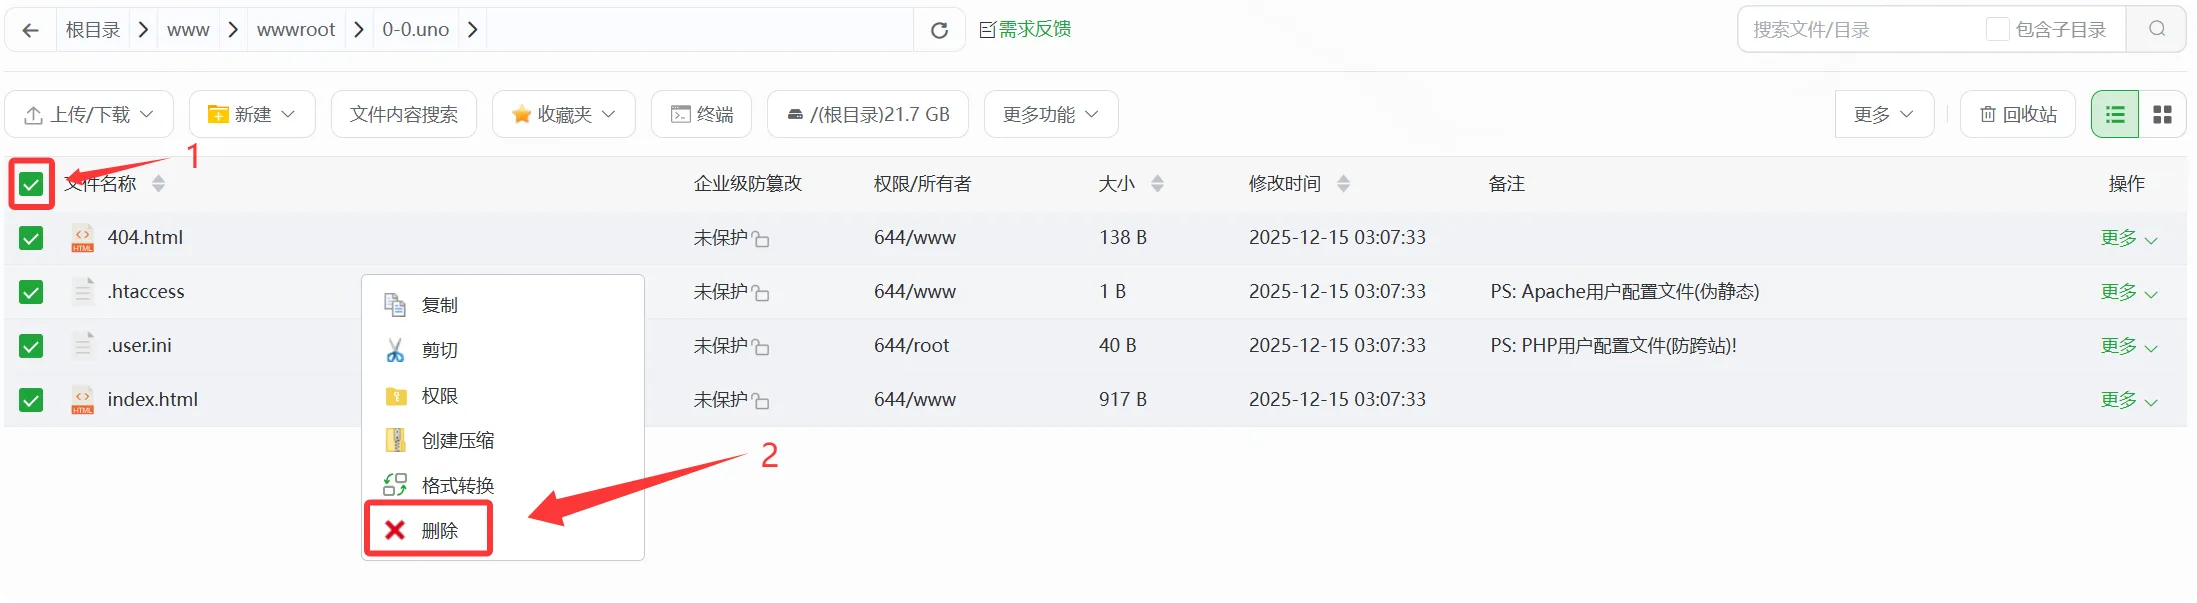Sort by size arrows

pos(1157,184)
